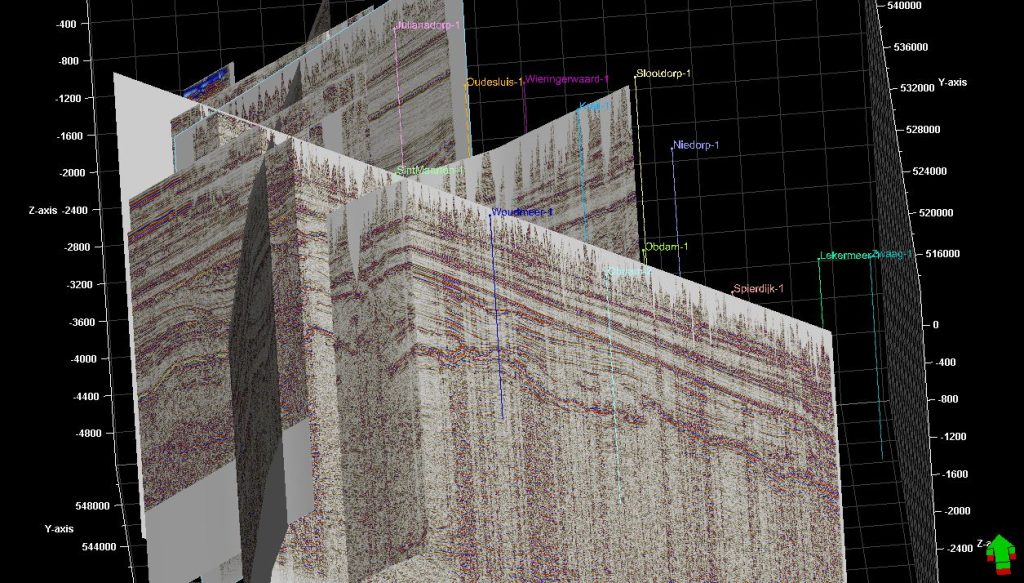Select the Oudesluis-1 well label

click(x=494, y=82)
